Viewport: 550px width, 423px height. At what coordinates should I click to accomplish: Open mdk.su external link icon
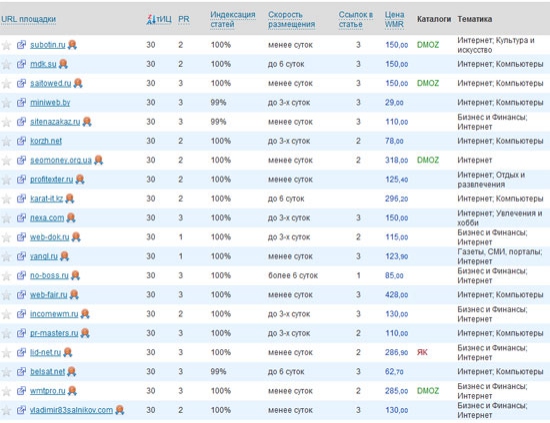[x=21, y=64]
